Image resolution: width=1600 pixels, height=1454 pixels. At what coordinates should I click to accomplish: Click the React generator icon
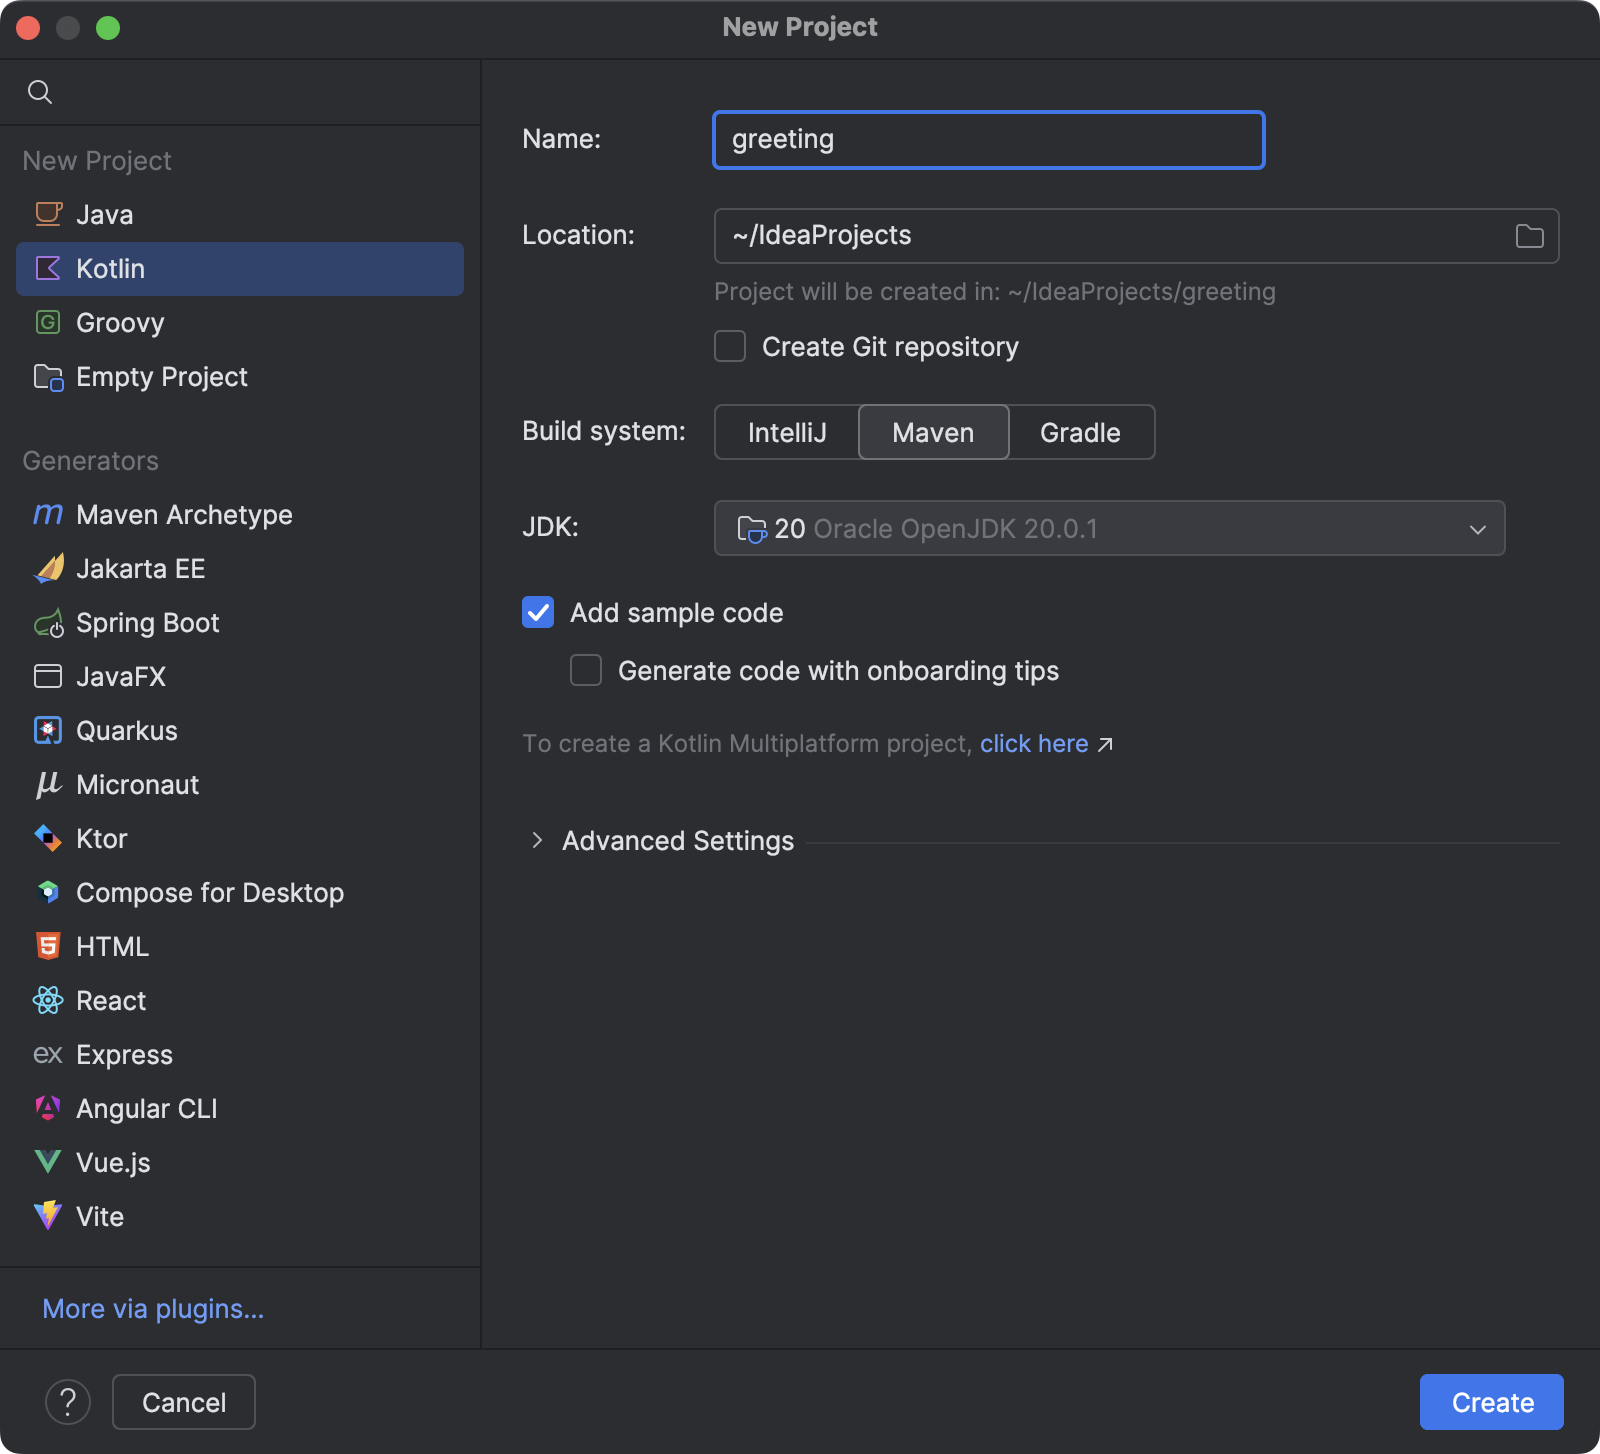pos(47,1000)
